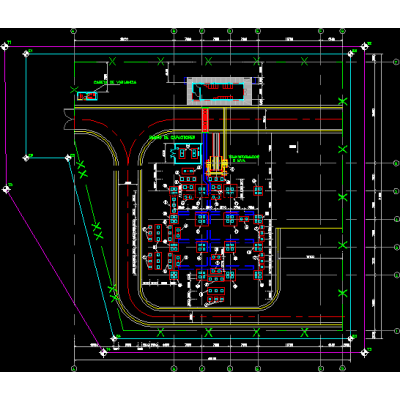Screen dimensions: 400x400
Task: Click the magenta boundary vertex marker at top-right corner
Action: tap(365, 47)
